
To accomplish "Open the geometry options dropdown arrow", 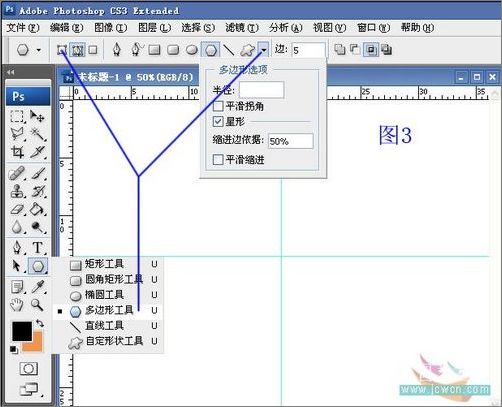I will (263, 50).
